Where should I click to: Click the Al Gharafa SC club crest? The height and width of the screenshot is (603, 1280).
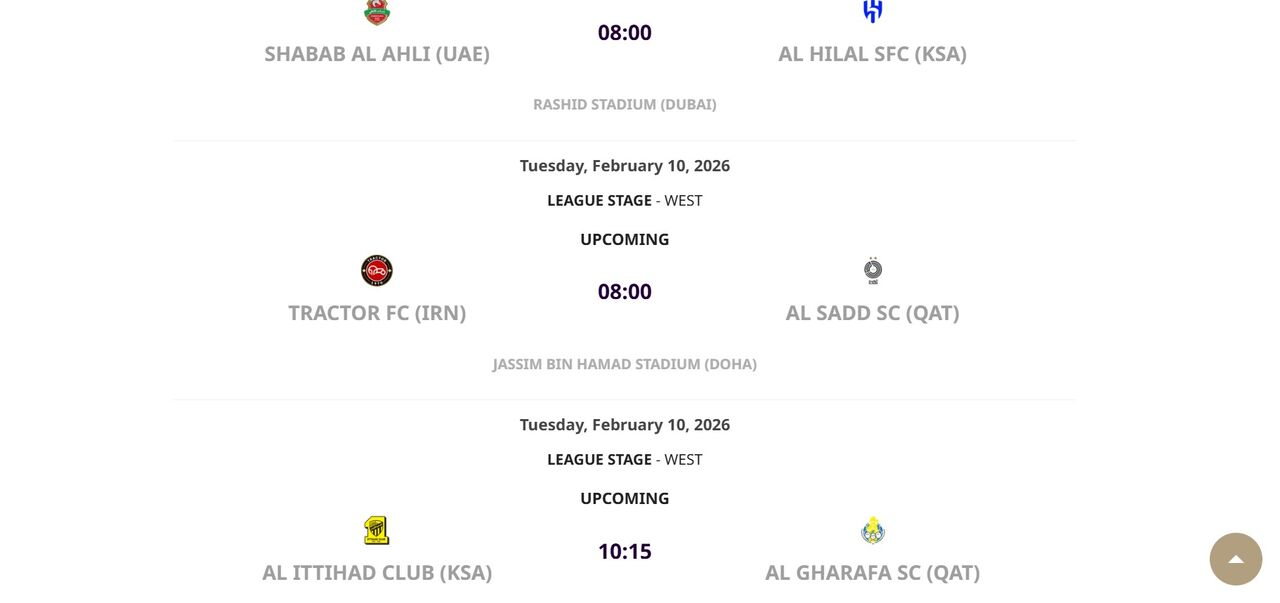[873, 530]
